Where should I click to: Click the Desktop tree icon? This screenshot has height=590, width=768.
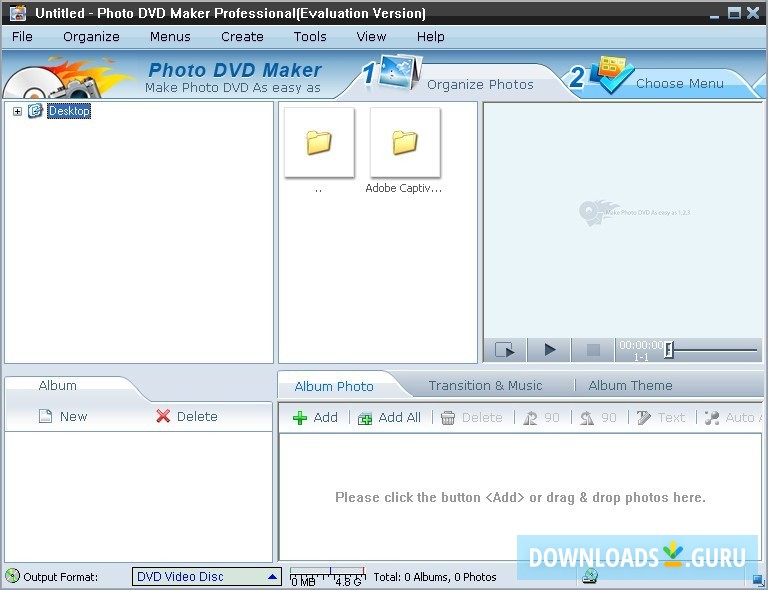pos(35,111)
